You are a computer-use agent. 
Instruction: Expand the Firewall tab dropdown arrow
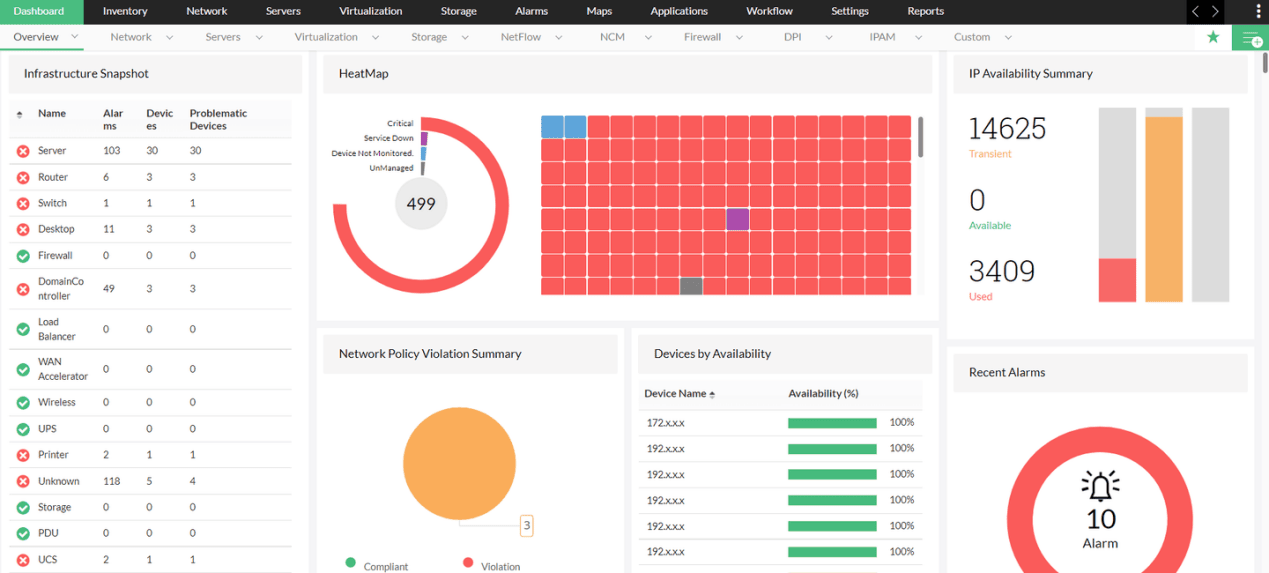click(739, 37)
